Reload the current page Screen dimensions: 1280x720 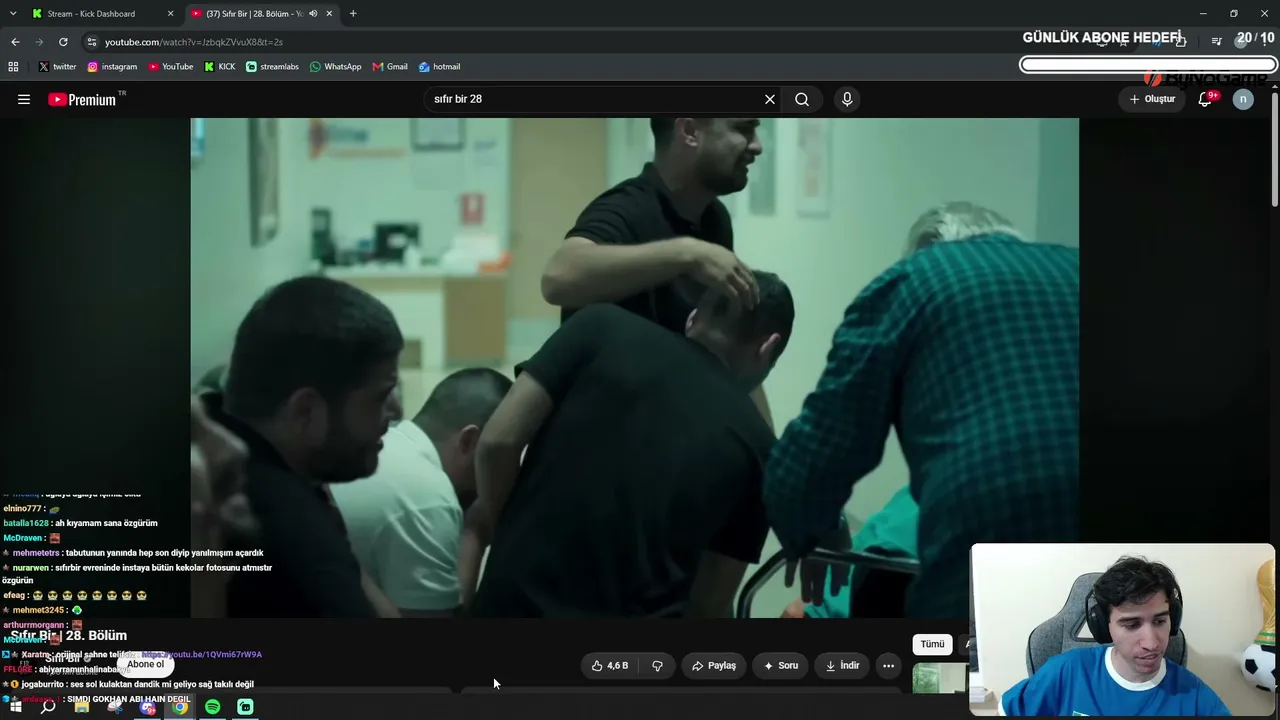(x=63, y=42)
